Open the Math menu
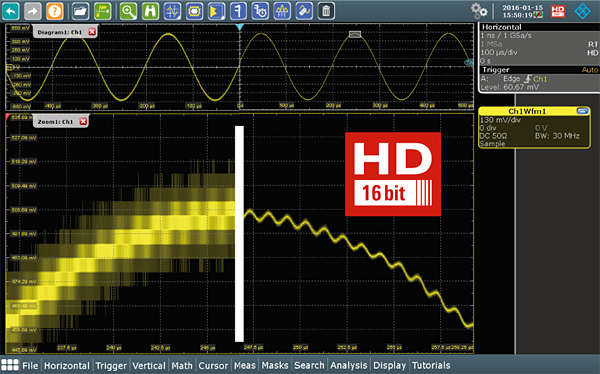The height and width of the screenshot is (374, 600). (x=182, y=366)
